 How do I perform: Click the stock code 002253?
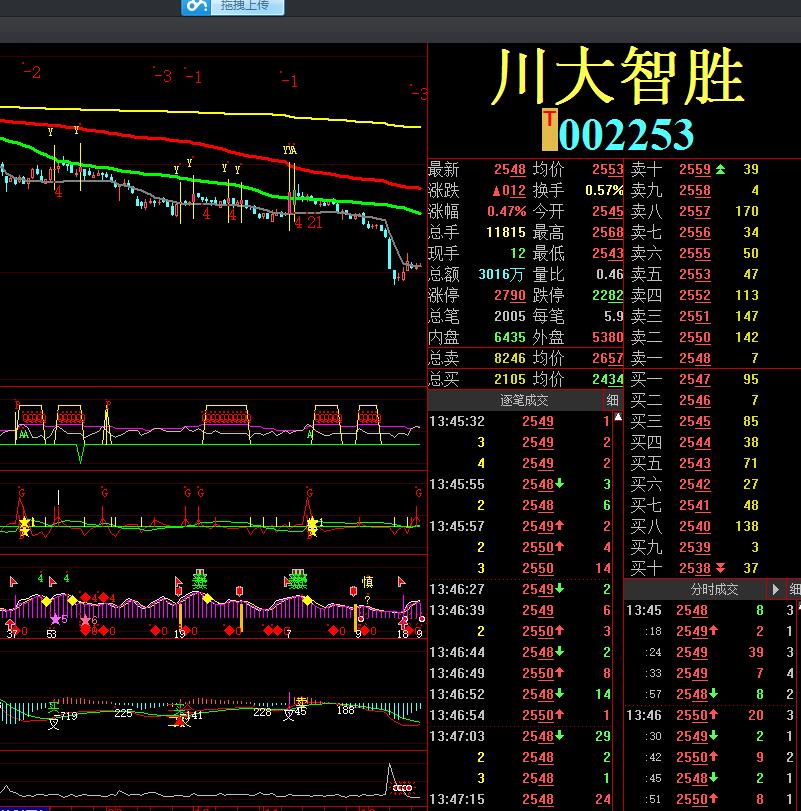coord(626,134)
